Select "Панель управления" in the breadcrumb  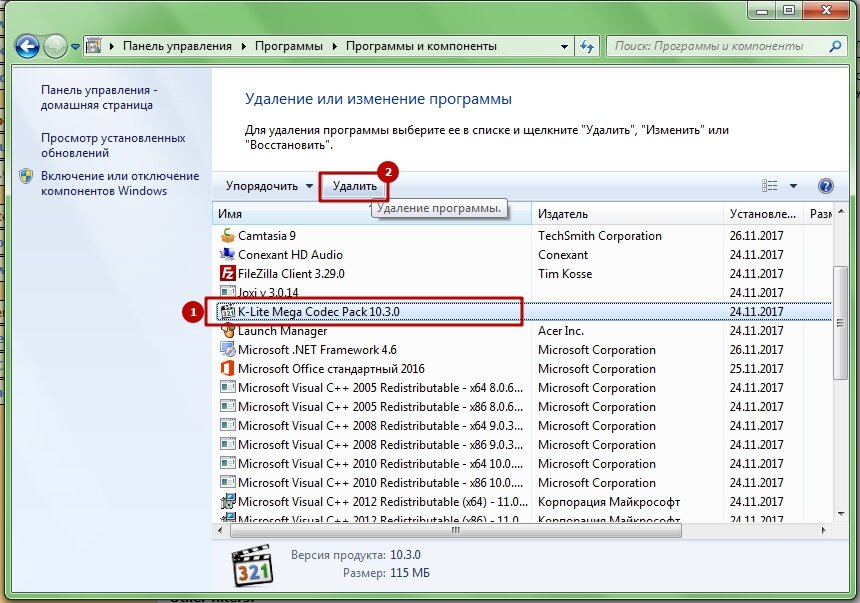tap(177, 46)
